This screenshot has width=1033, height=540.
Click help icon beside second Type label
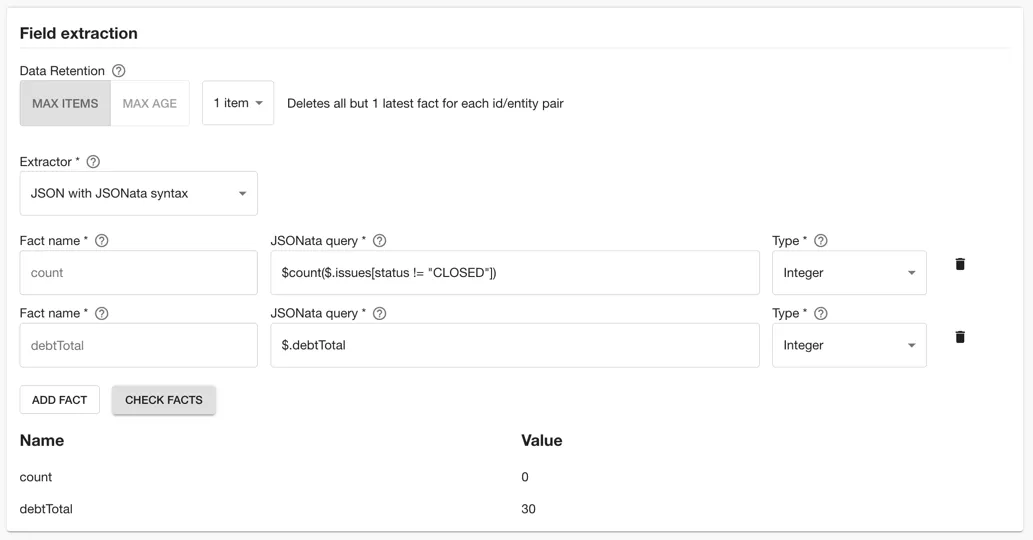[x=821, y=314]
